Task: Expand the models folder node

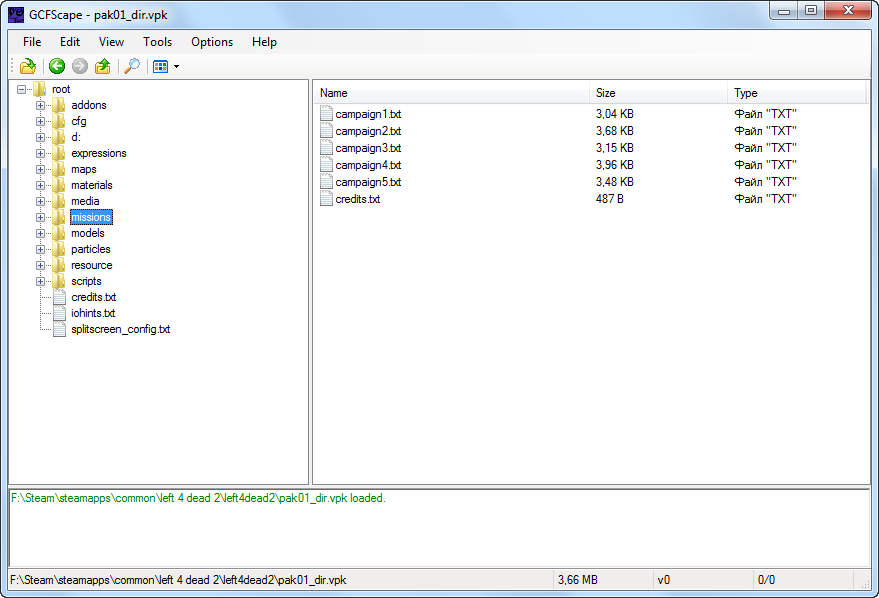Action: point(40,233)
